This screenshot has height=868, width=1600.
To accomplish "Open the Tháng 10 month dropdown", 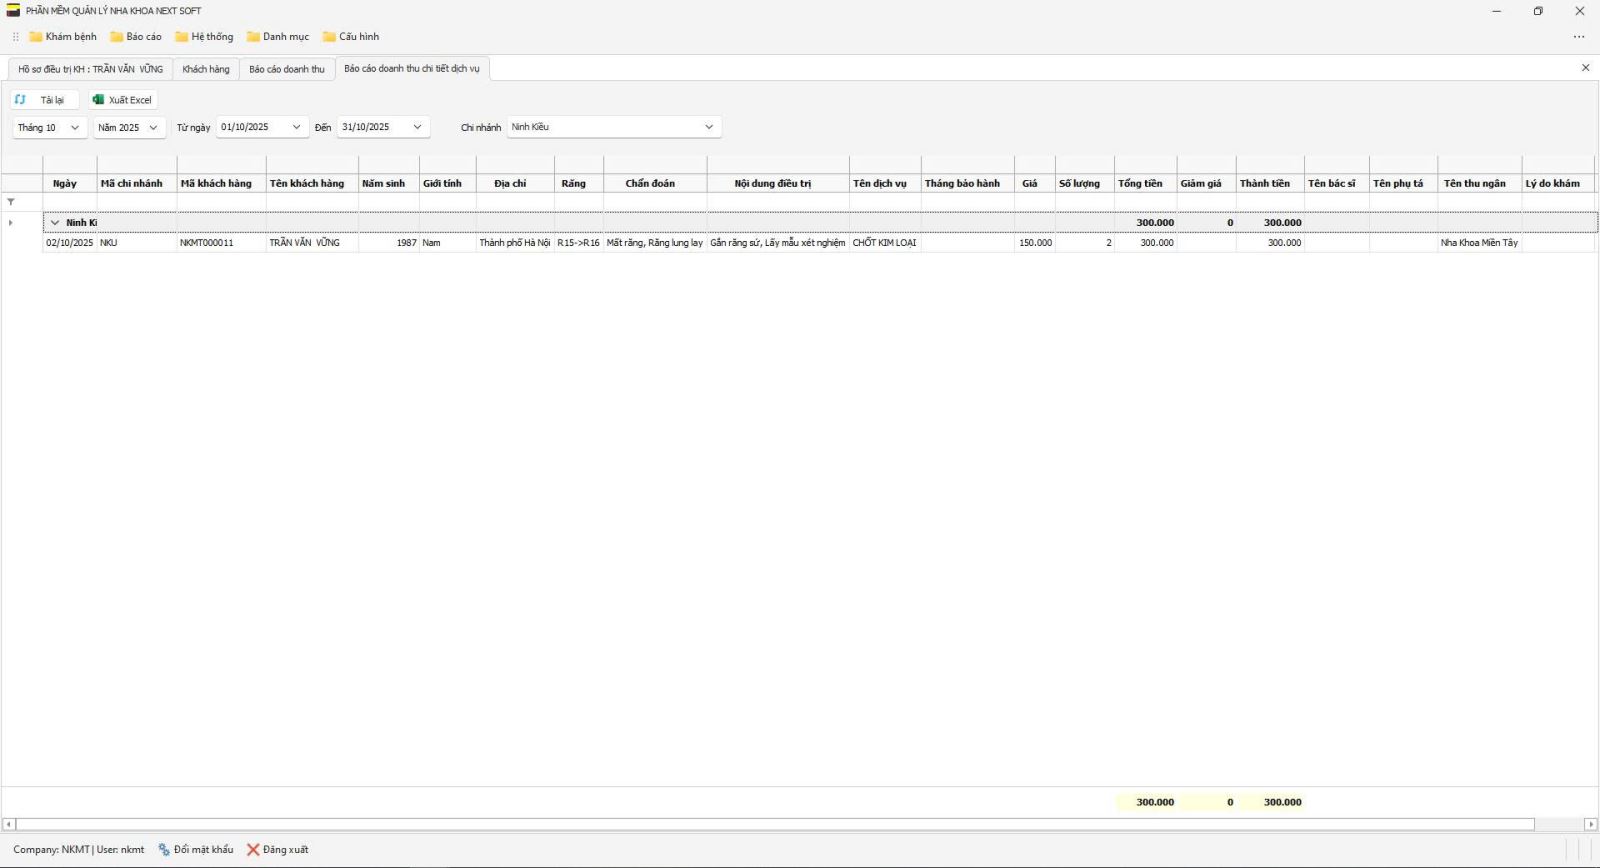I will (x=74, y=128).
